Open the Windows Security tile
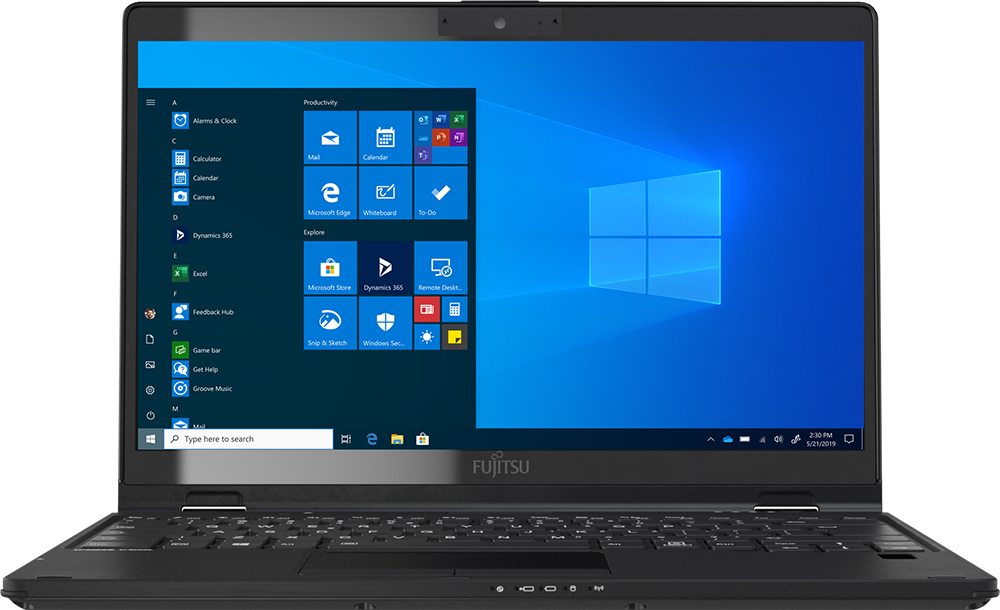This screenshot has width=1000, height=610. (x=385, y=323)
